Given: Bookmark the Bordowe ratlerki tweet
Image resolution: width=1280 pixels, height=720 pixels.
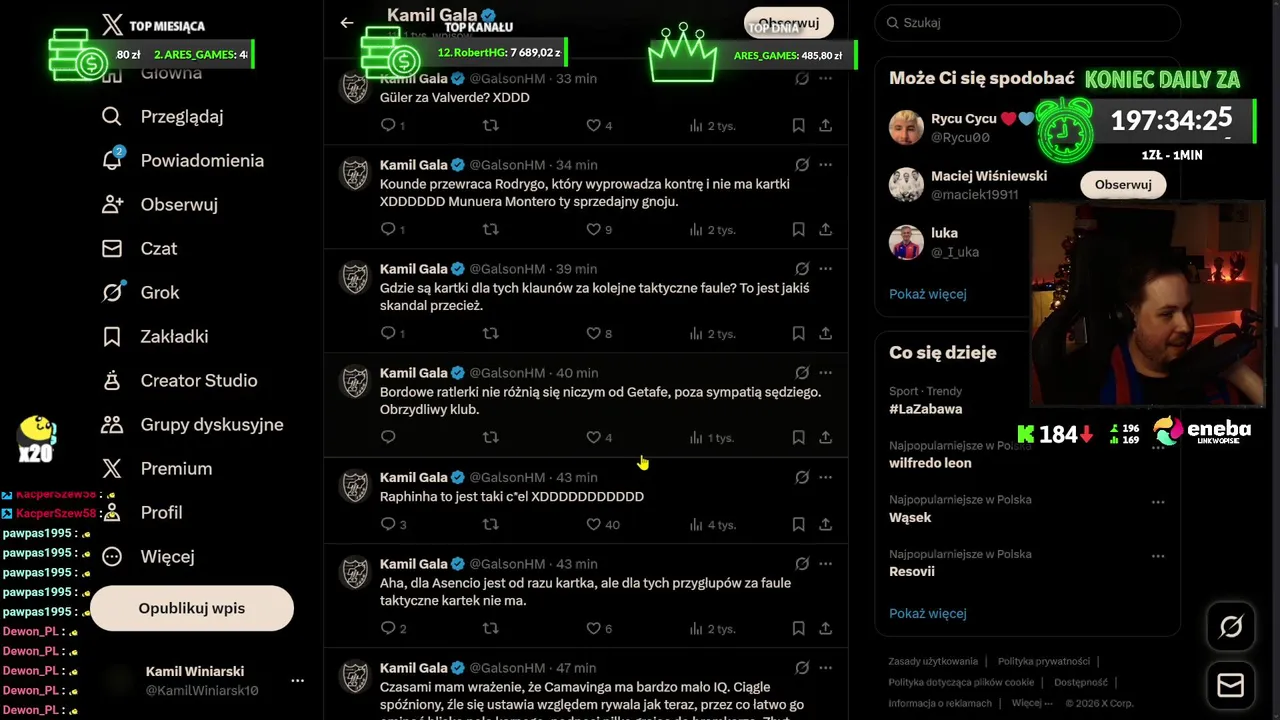Looking at the screenshot, I should coord(798,437).
